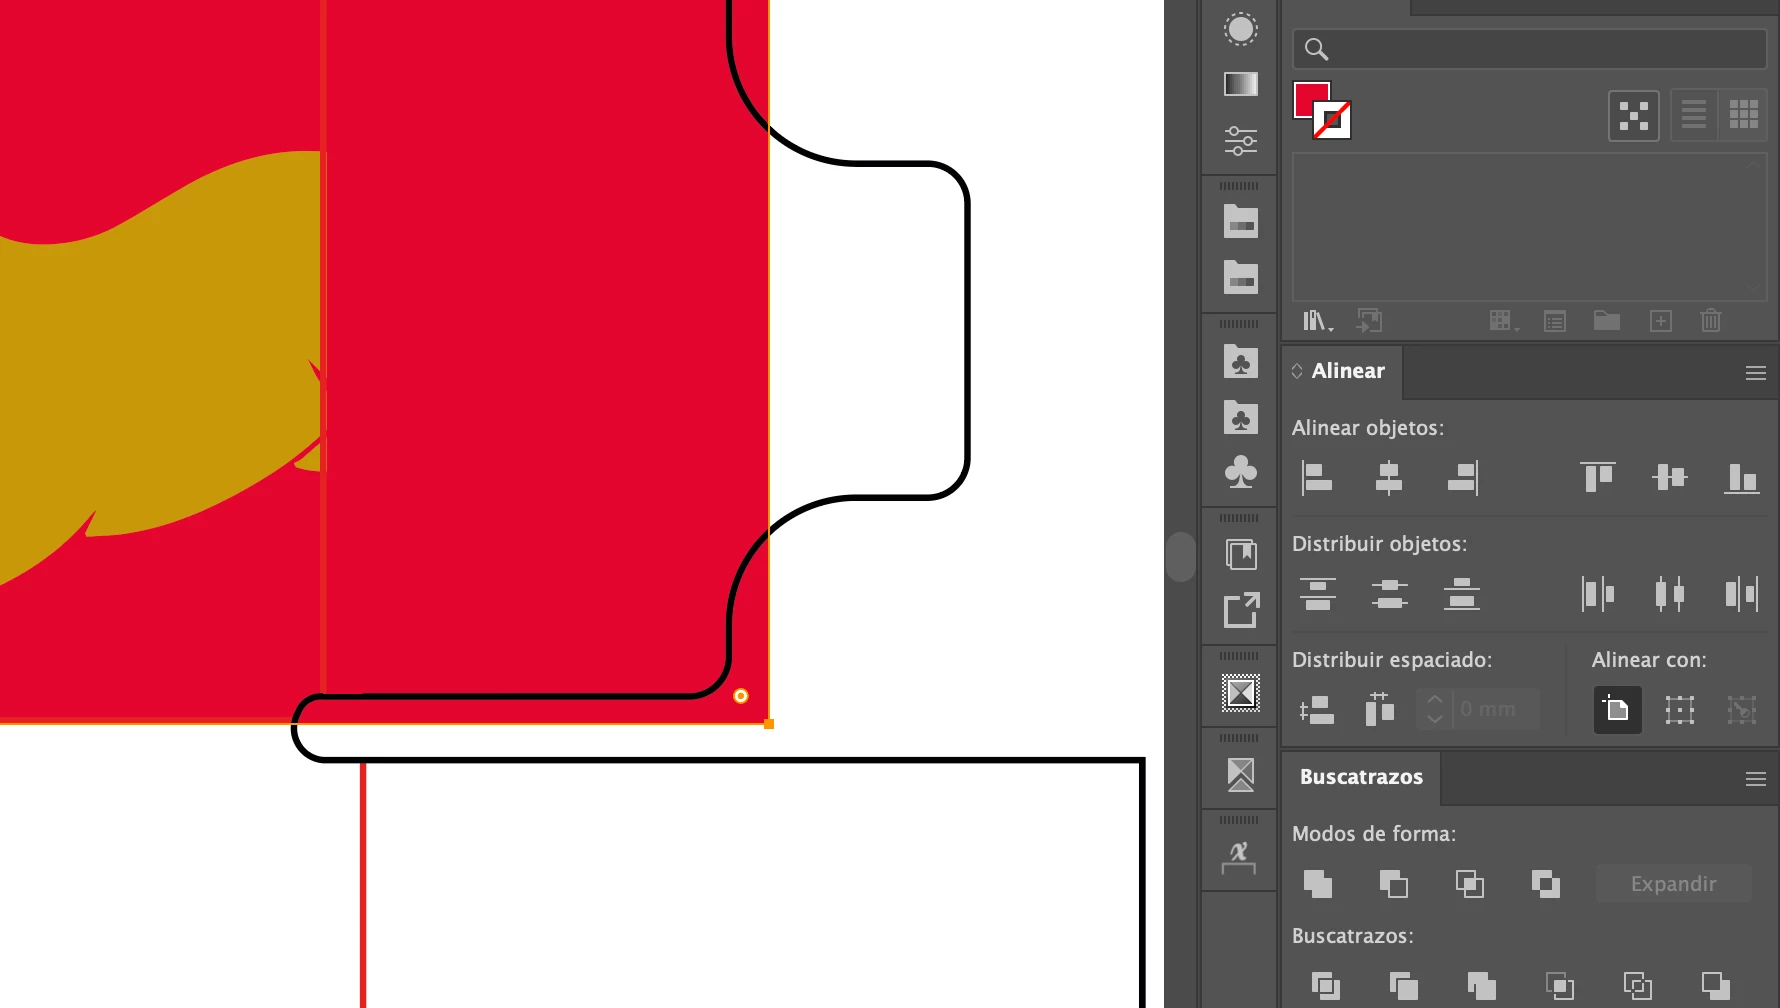The image size is (1780, 1008).
Task: Align objects to vertical center
Action: coord(1669,477)
